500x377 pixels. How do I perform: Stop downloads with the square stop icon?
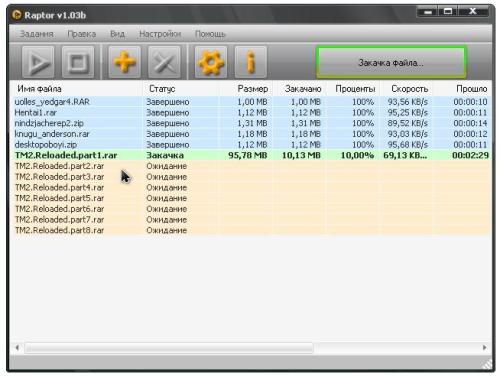(x=78, y=62)
